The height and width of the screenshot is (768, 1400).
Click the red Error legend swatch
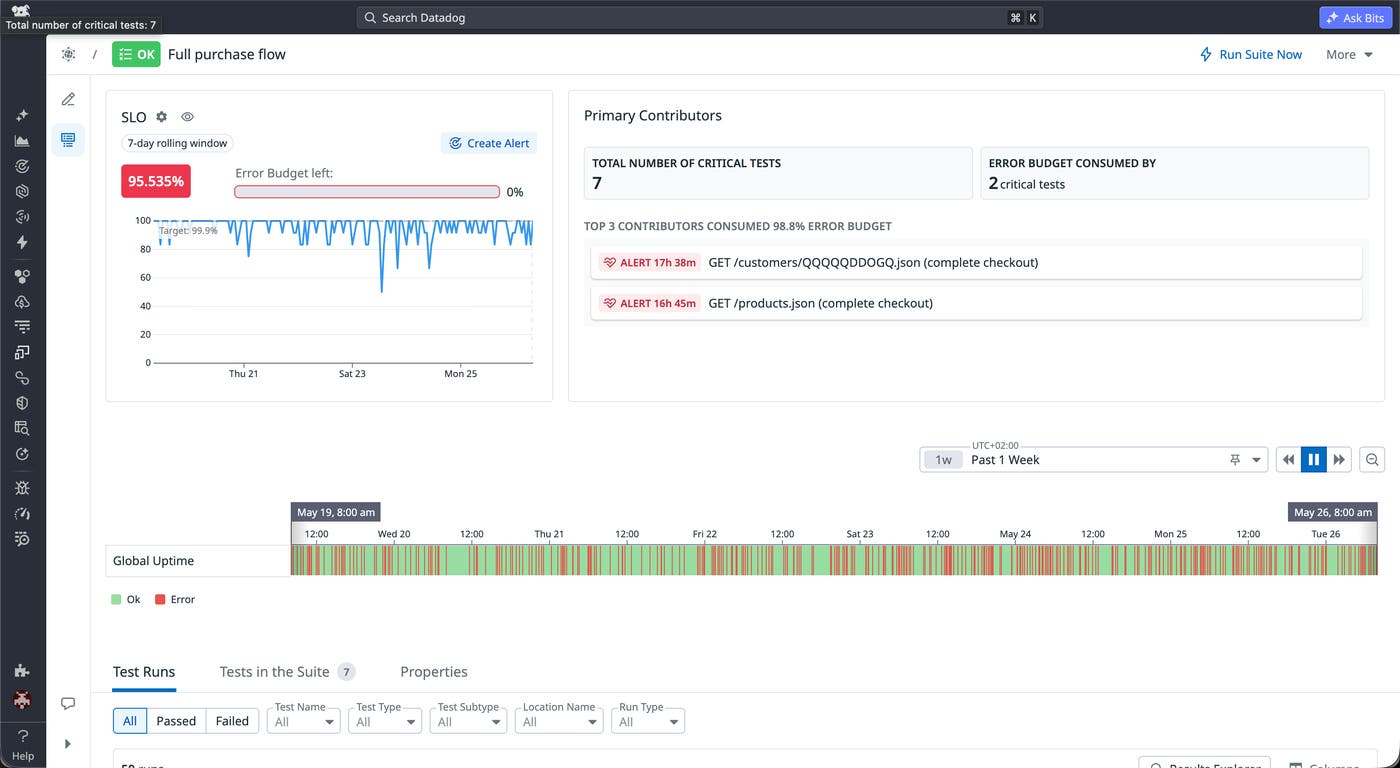[x=160, y=600]
